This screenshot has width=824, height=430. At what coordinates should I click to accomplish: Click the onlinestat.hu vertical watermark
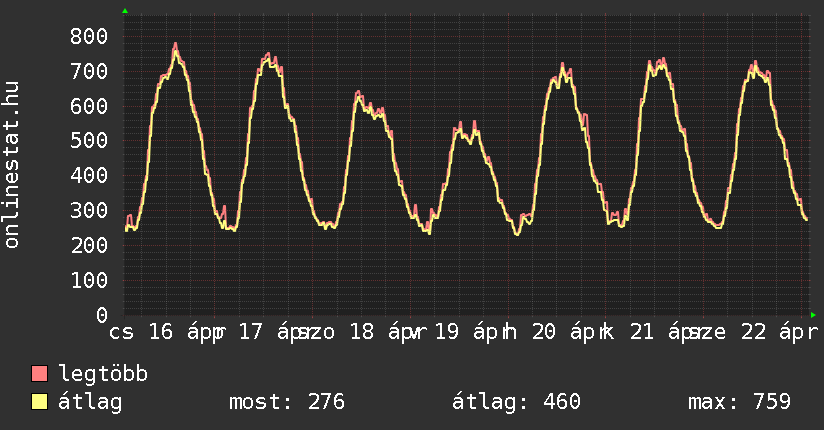13,166
